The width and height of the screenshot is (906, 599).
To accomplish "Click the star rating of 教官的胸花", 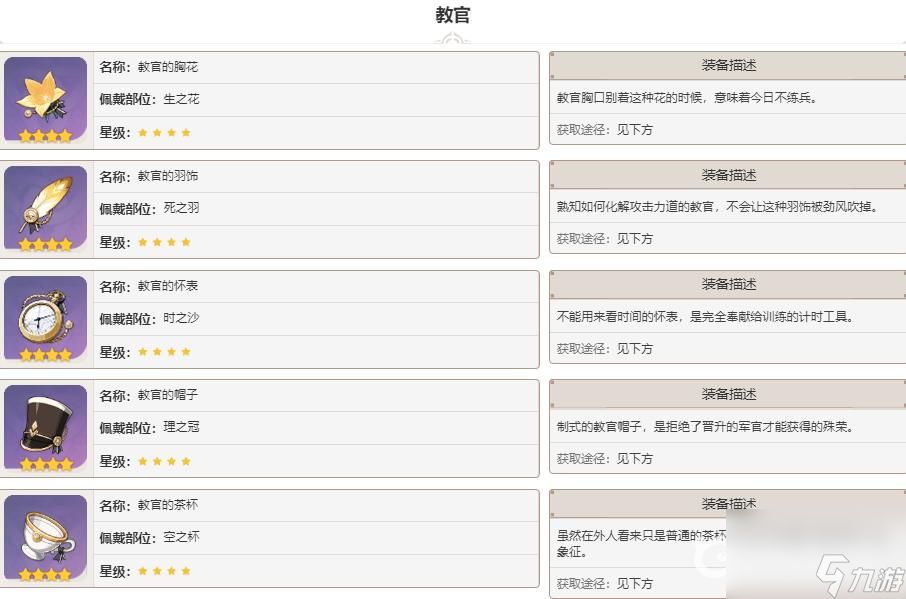I will 165,133.
